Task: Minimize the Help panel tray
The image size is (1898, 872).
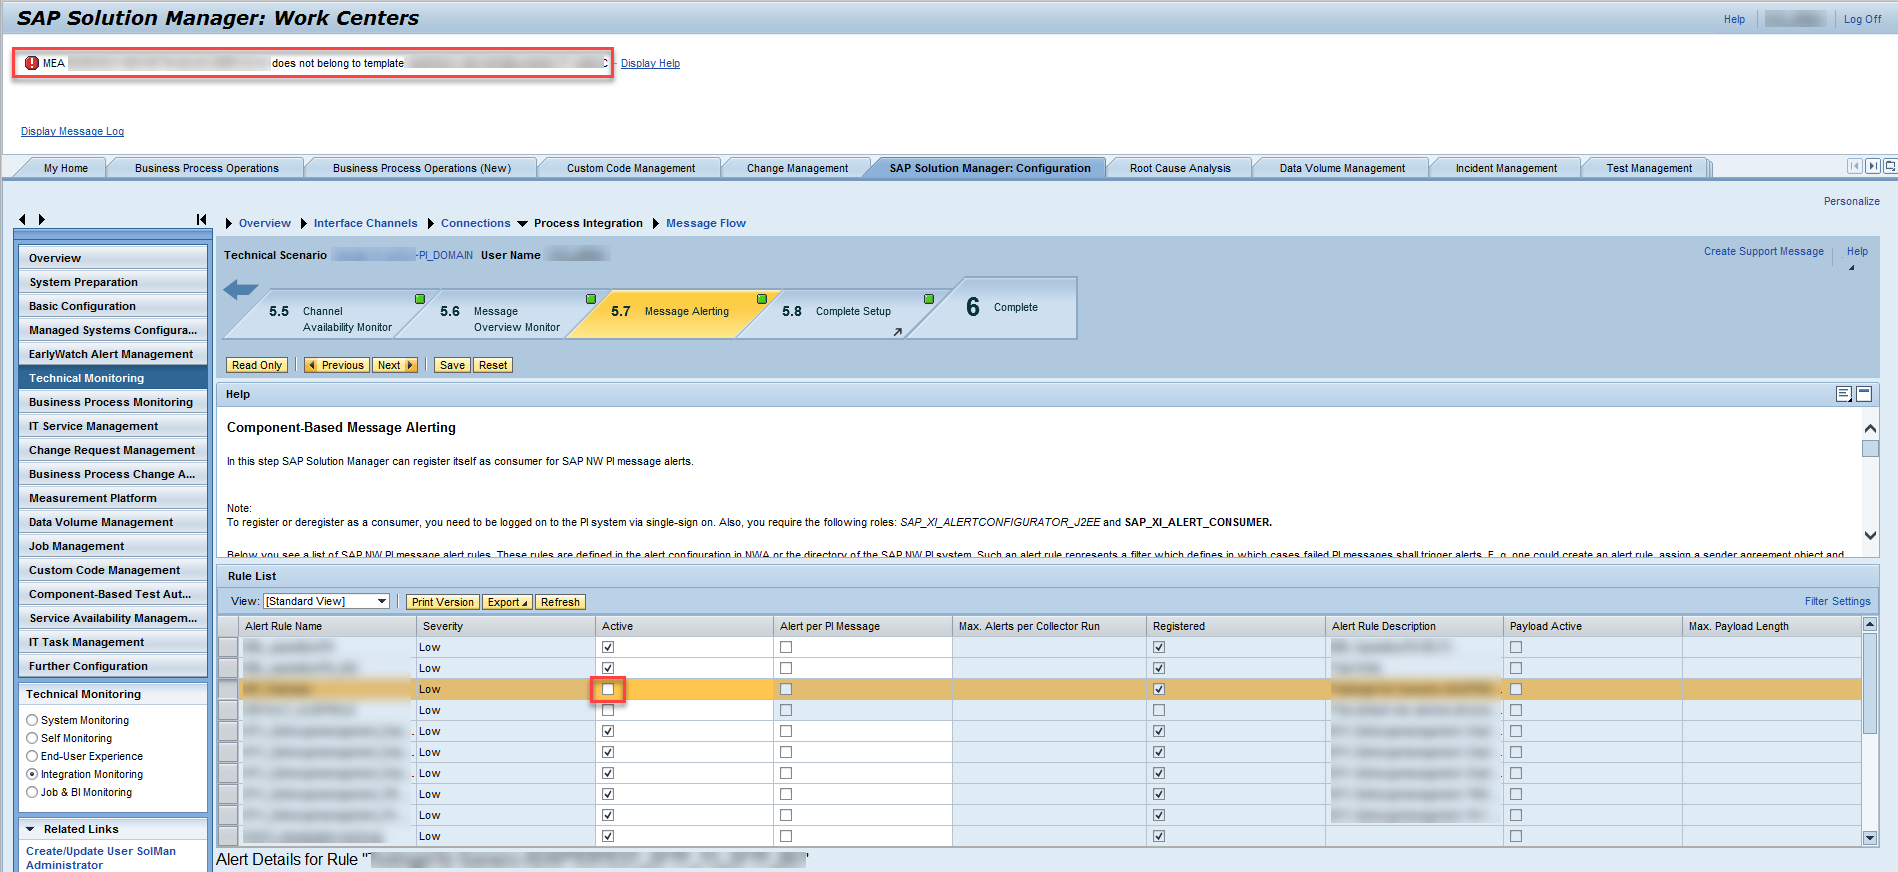Action: 1864,394
